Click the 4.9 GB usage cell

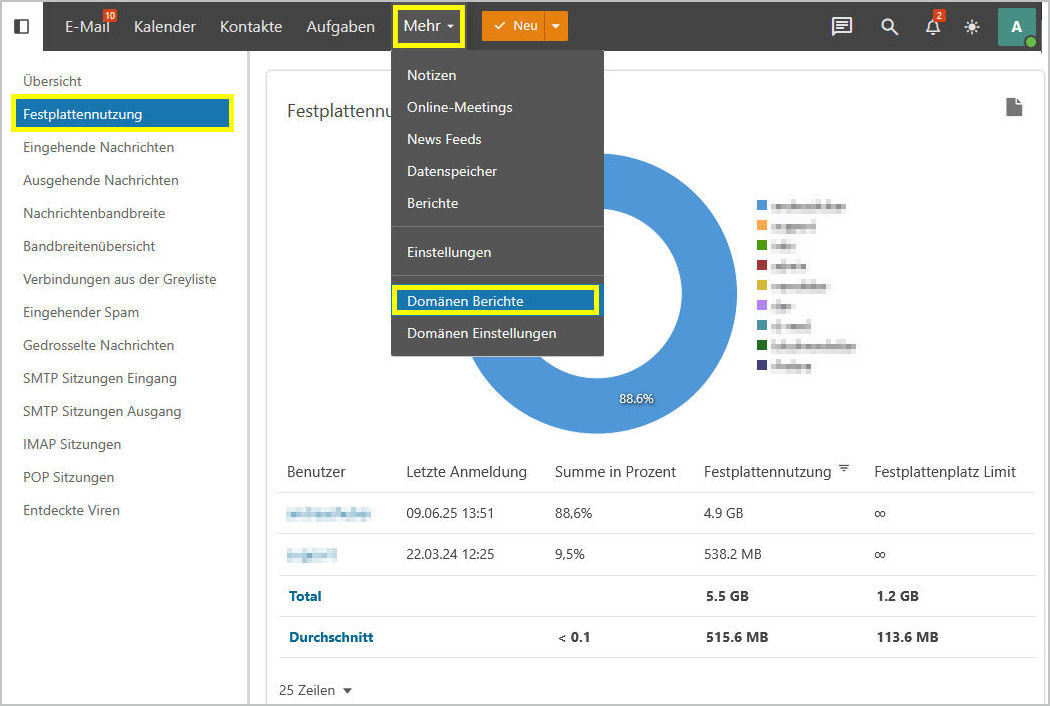tap(723, 513)
